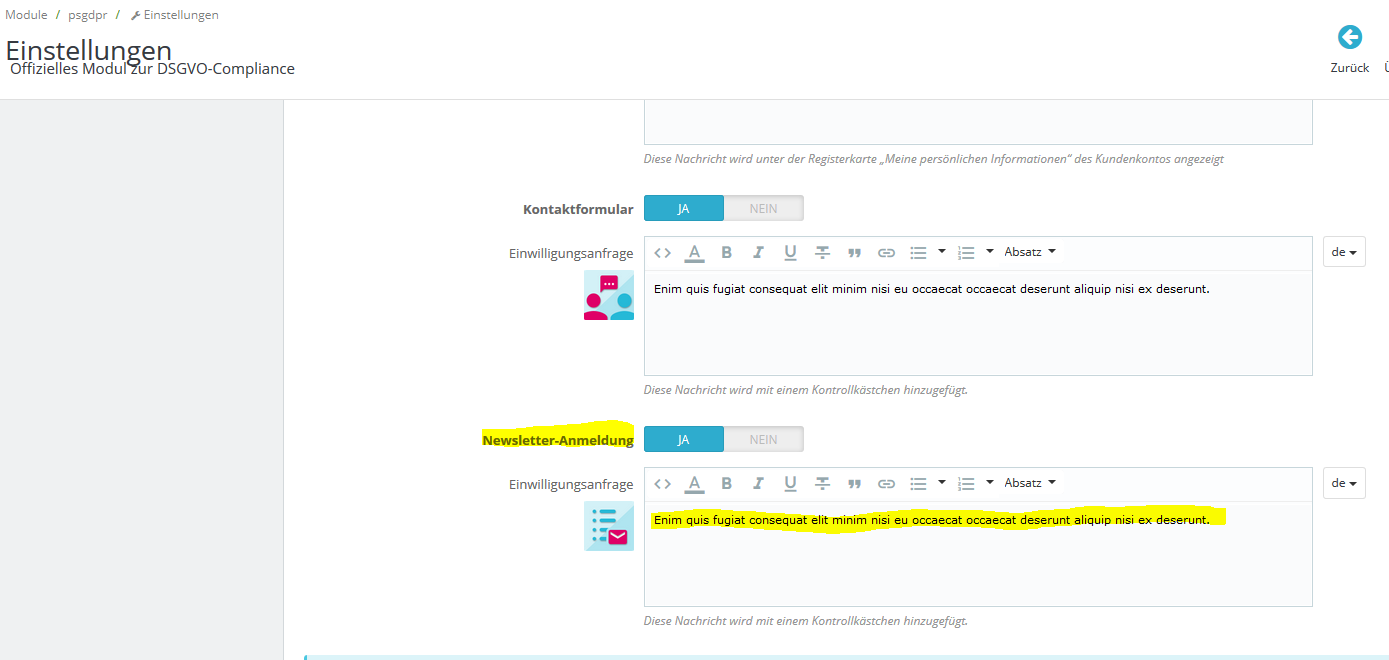Set Kontaktformular switch to JA
Viewport: 1389px width, 660px height.
(684, 208)
